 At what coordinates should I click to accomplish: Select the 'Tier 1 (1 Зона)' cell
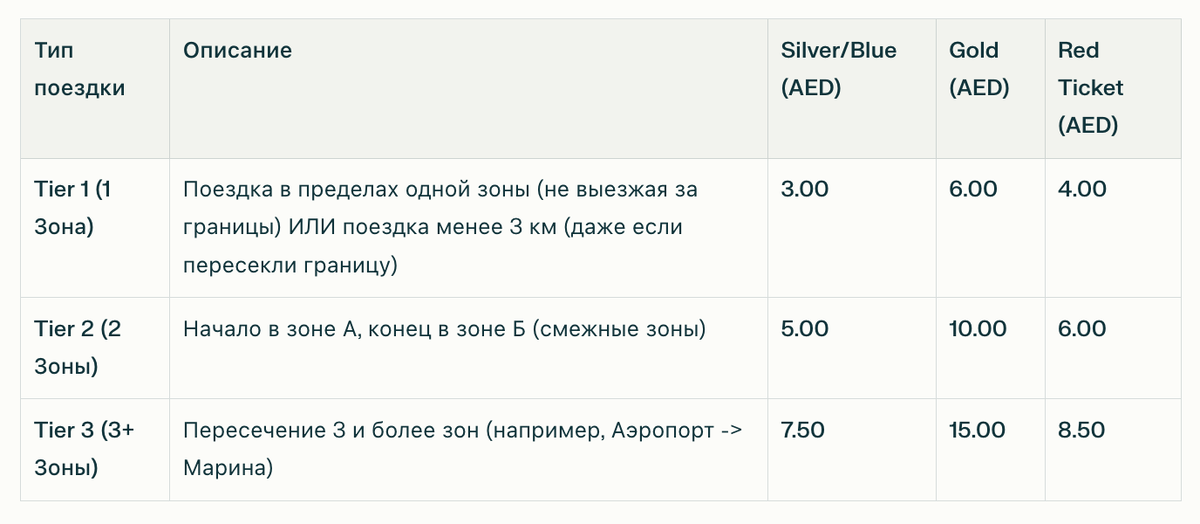(71, 207)
